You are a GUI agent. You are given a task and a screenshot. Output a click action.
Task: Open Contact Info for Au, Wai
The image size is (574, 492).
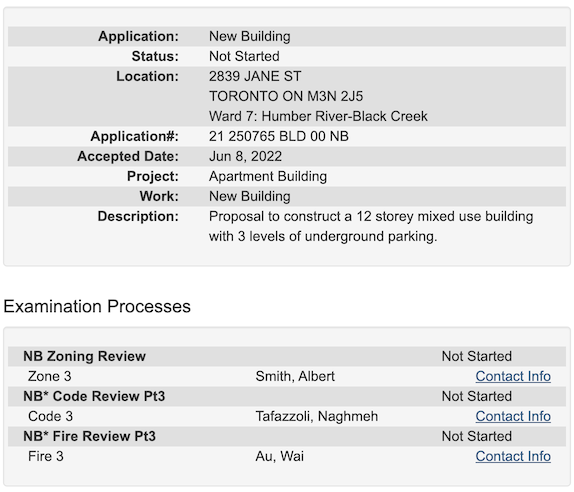click(513, 456)
